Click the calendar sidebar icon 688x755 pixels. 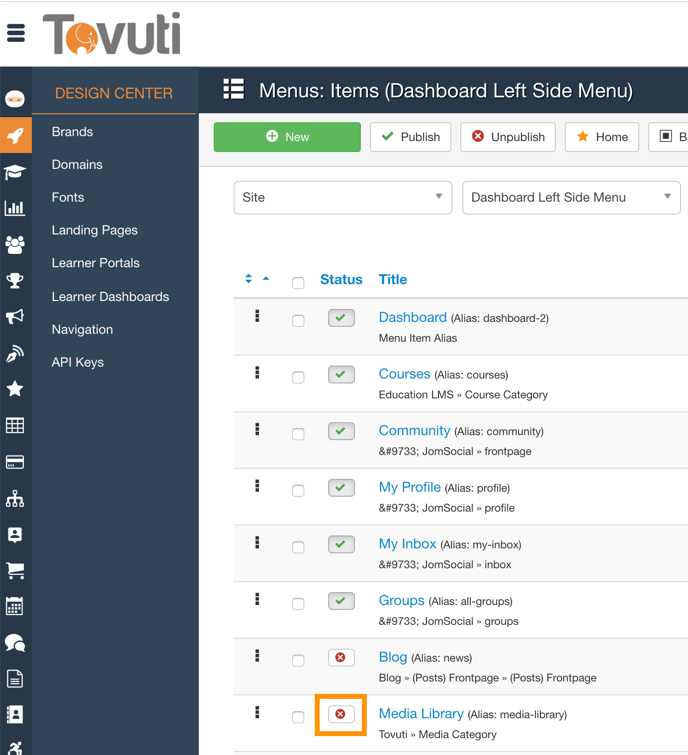(15, 606)
